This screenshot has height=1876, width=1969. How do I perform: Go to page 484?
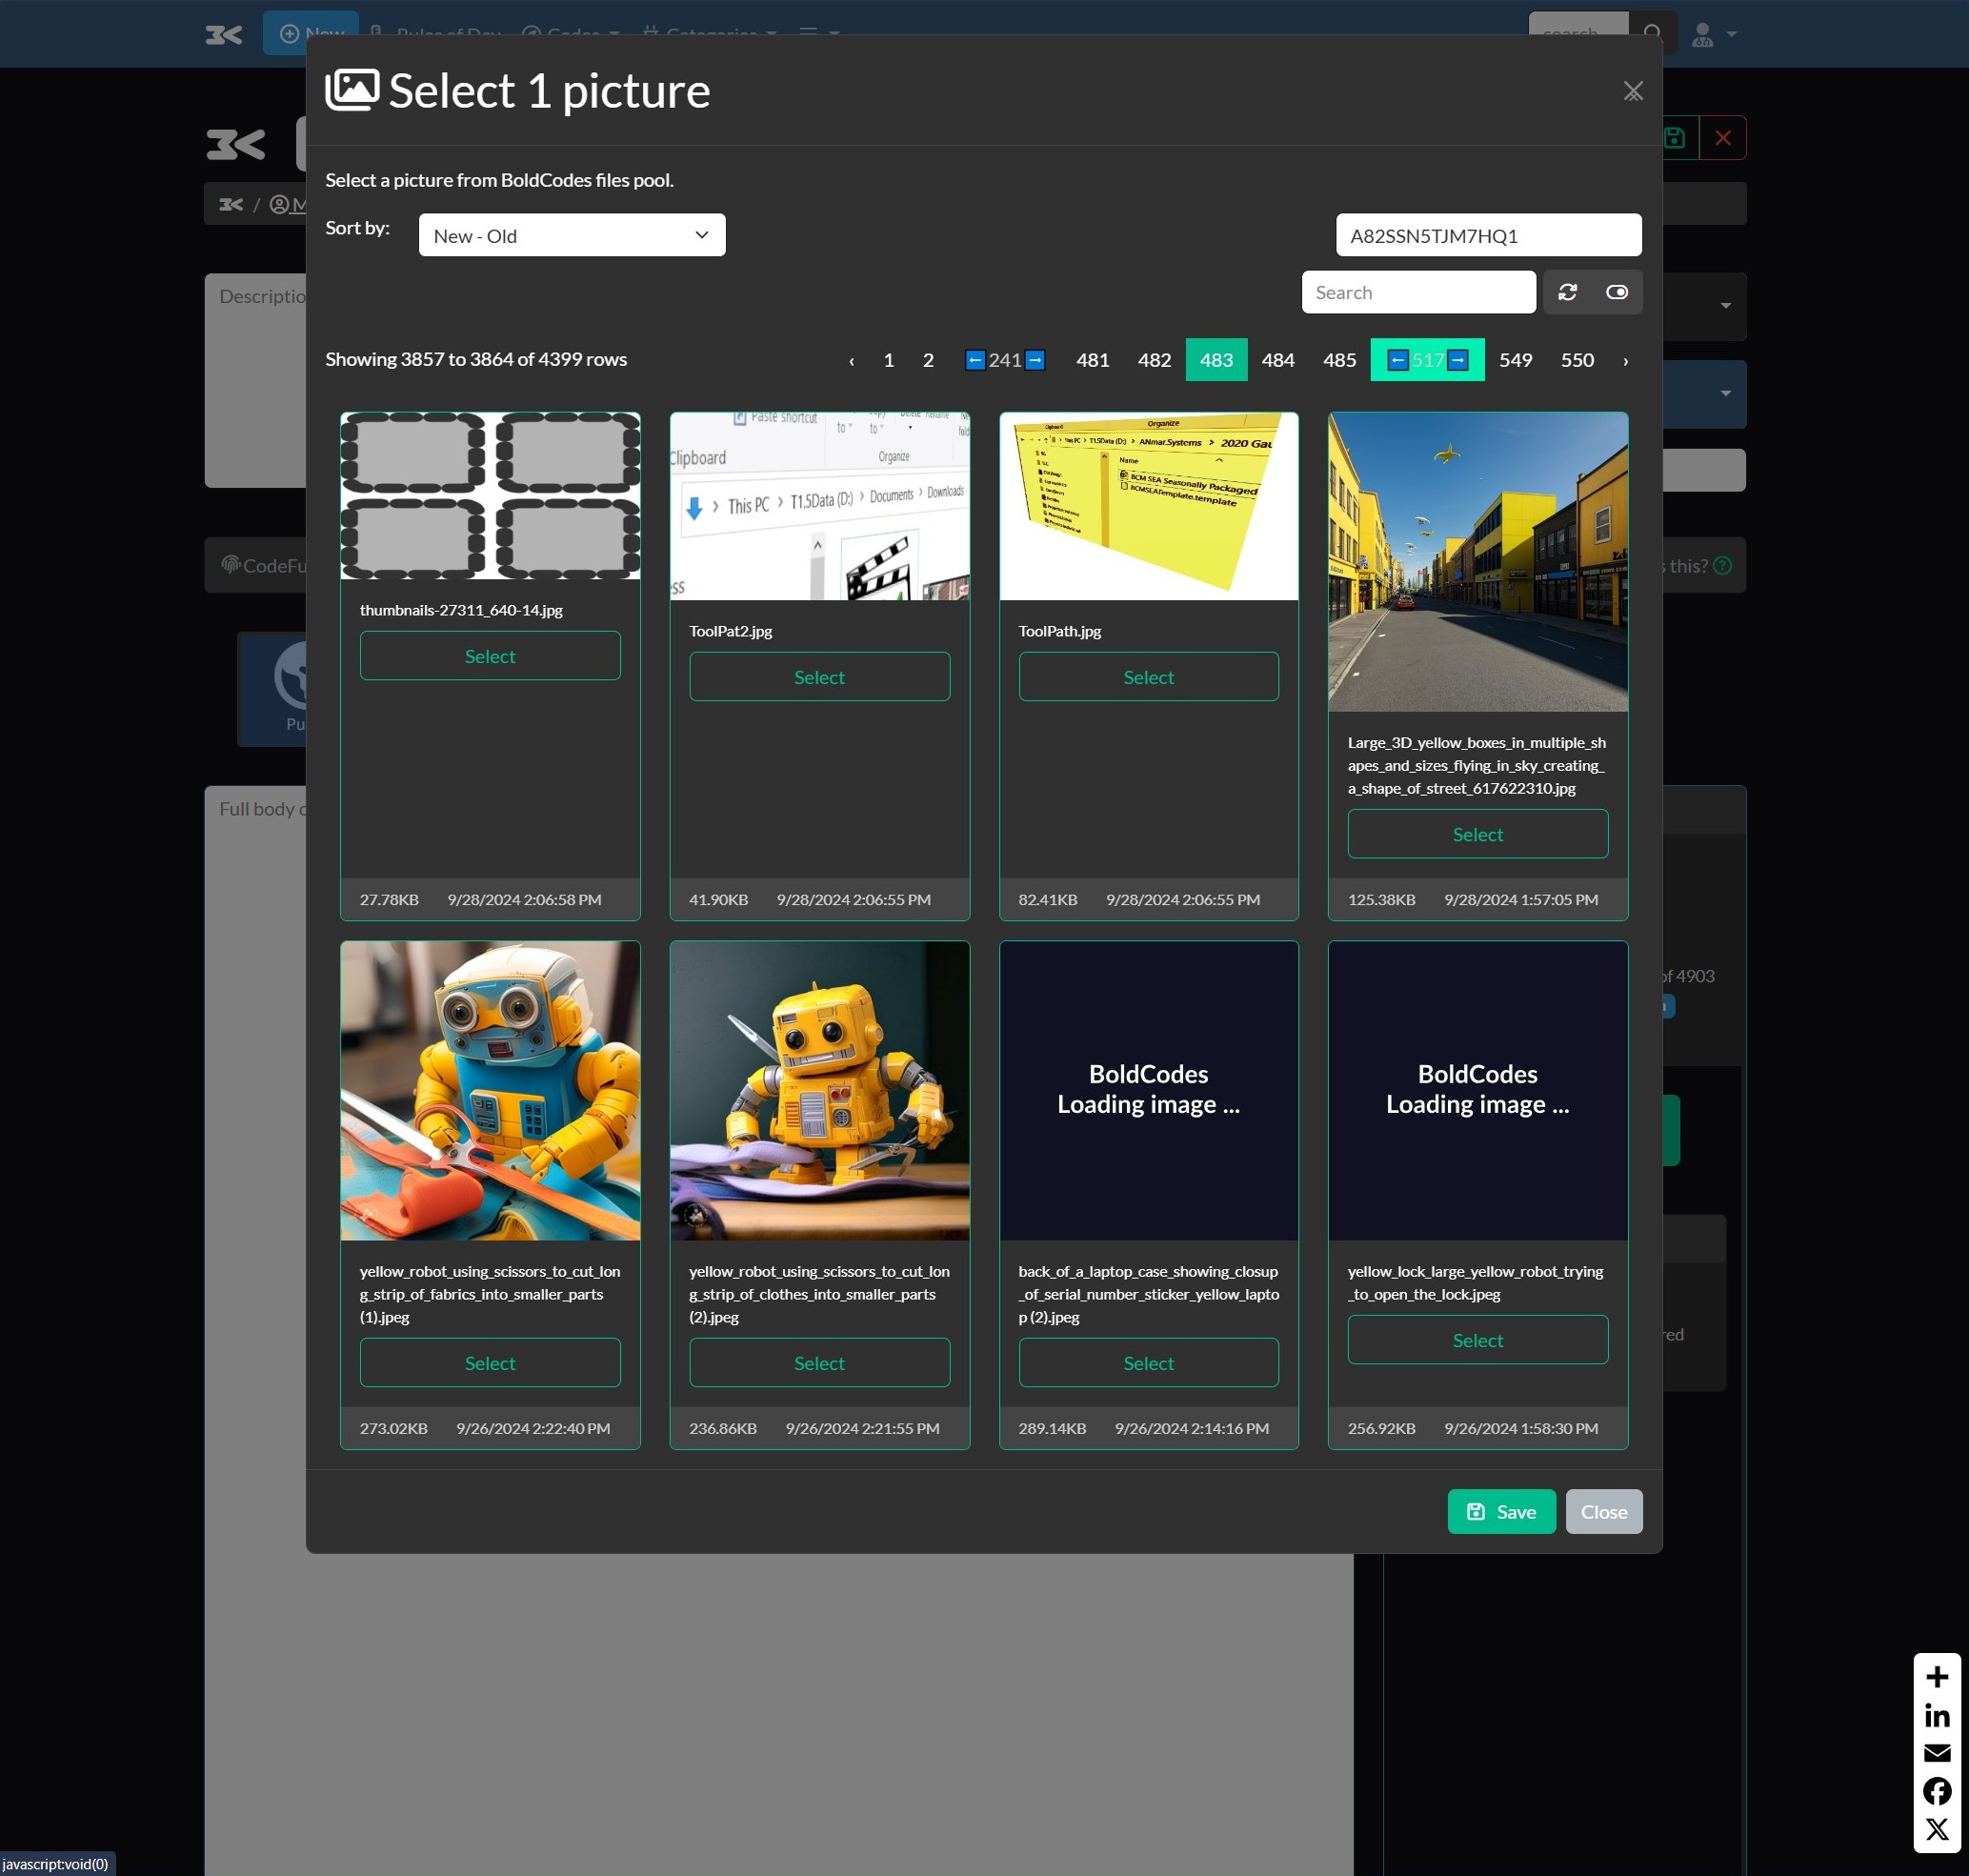(1277, 360)
